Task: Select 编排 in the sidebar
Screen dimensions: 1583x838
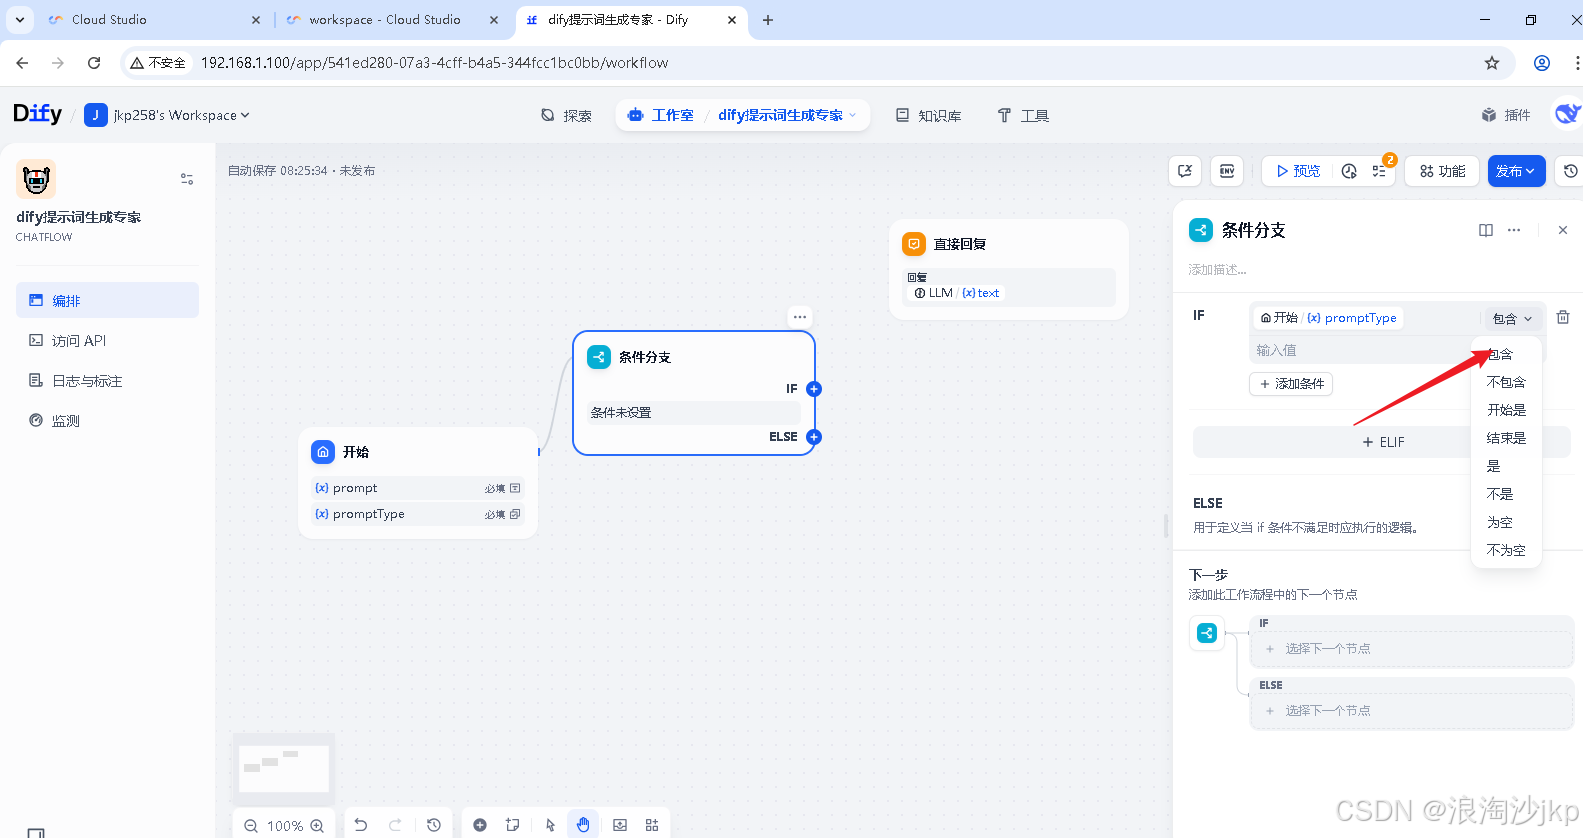Action: point(107,300)
